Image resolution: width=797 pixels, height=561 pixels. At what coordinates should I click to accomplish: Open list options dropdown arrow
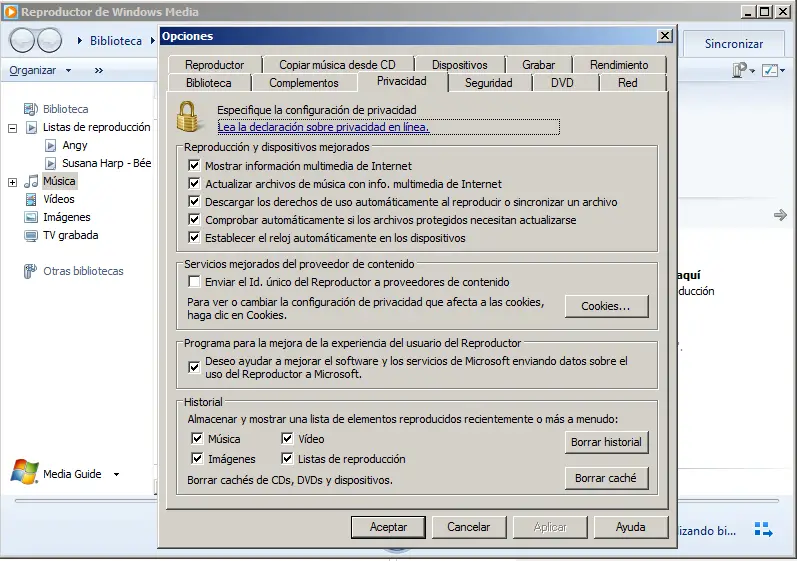point(782,71)
